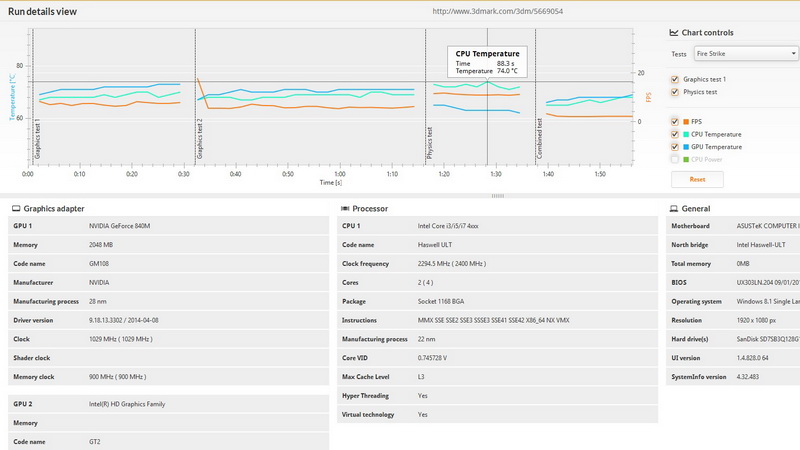Screen dimensions: 800x450
Task: Select the 1029 MHz clock value
Action: [x=120, y=339]
